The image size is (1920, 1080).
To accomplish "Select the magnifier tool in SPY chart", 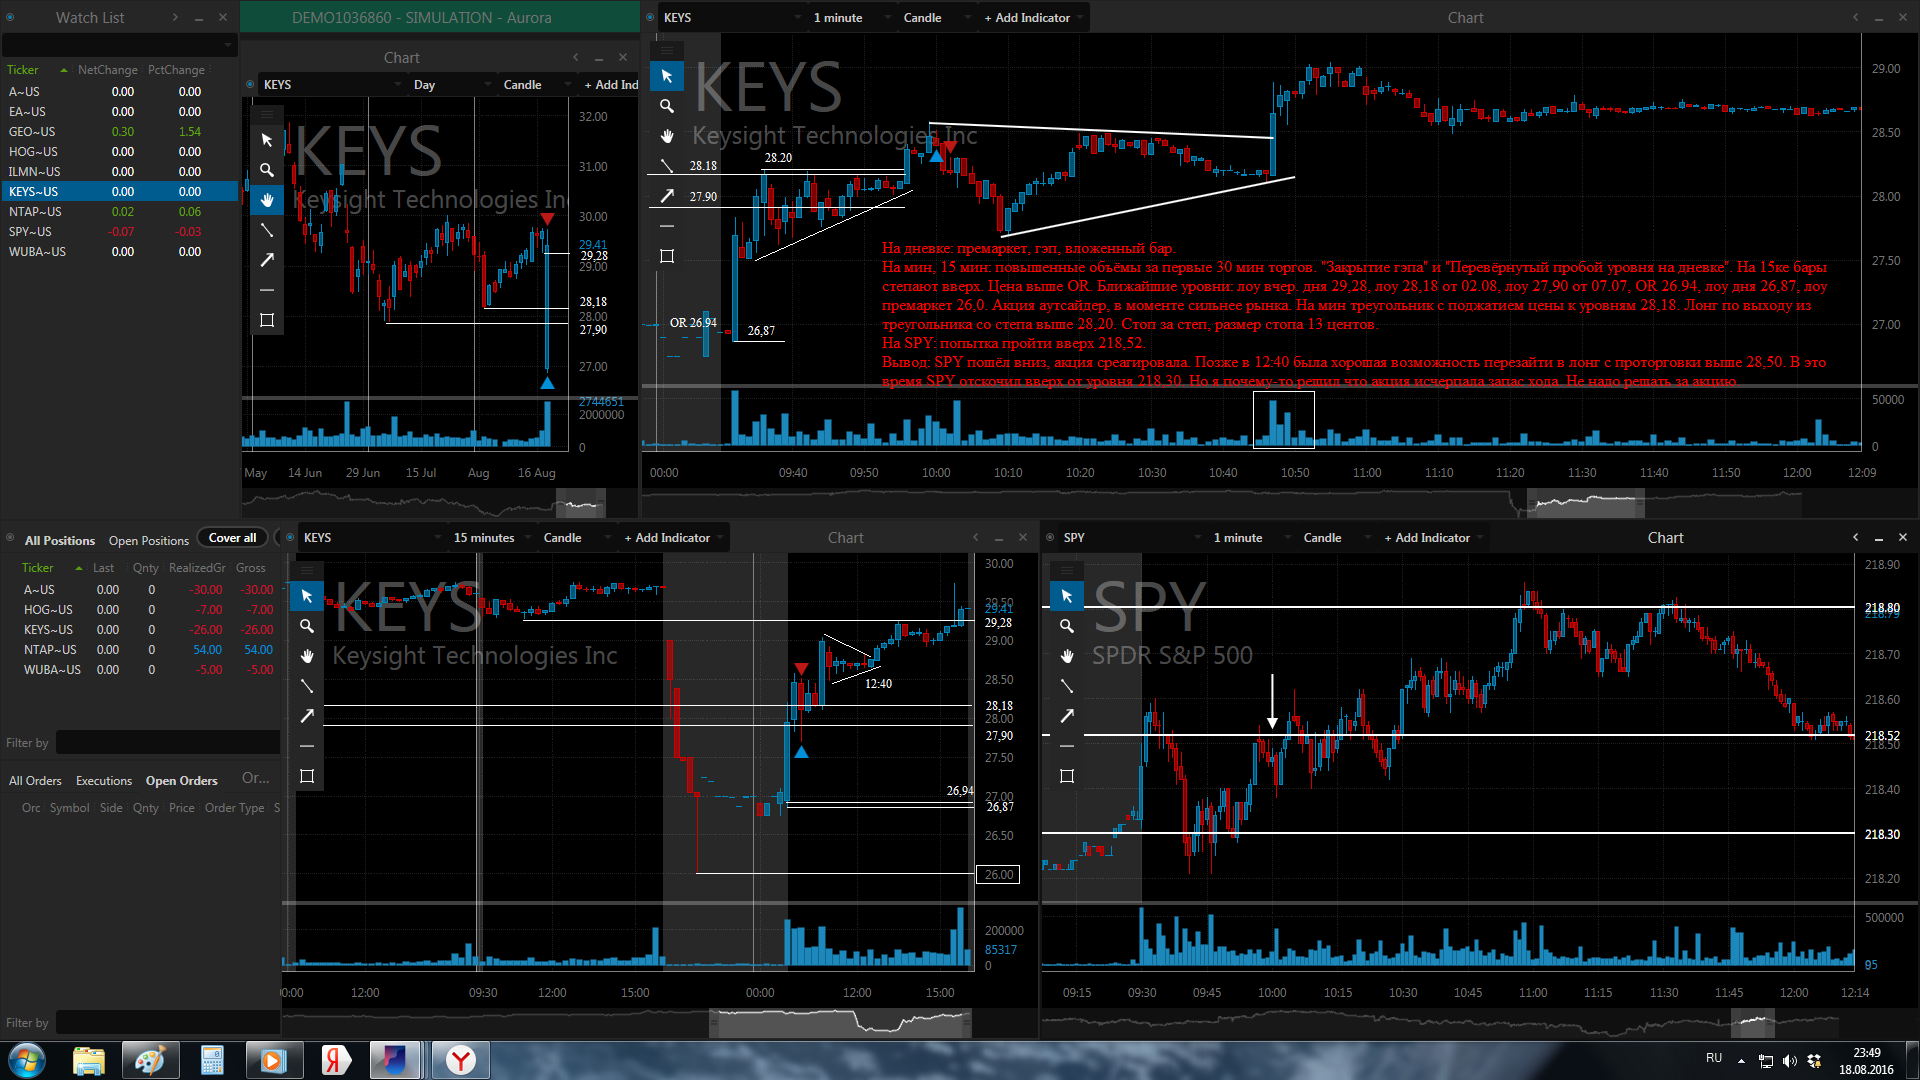I will pos(1067,626).
